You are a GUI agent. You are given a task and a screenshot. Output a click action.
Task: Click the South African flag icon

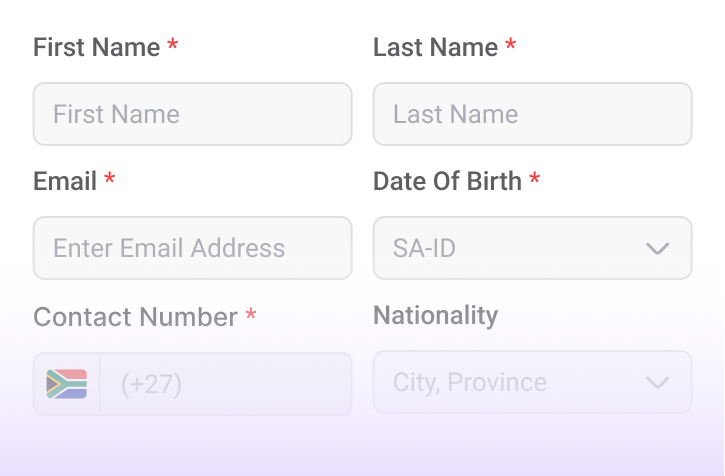pos(67,384)
